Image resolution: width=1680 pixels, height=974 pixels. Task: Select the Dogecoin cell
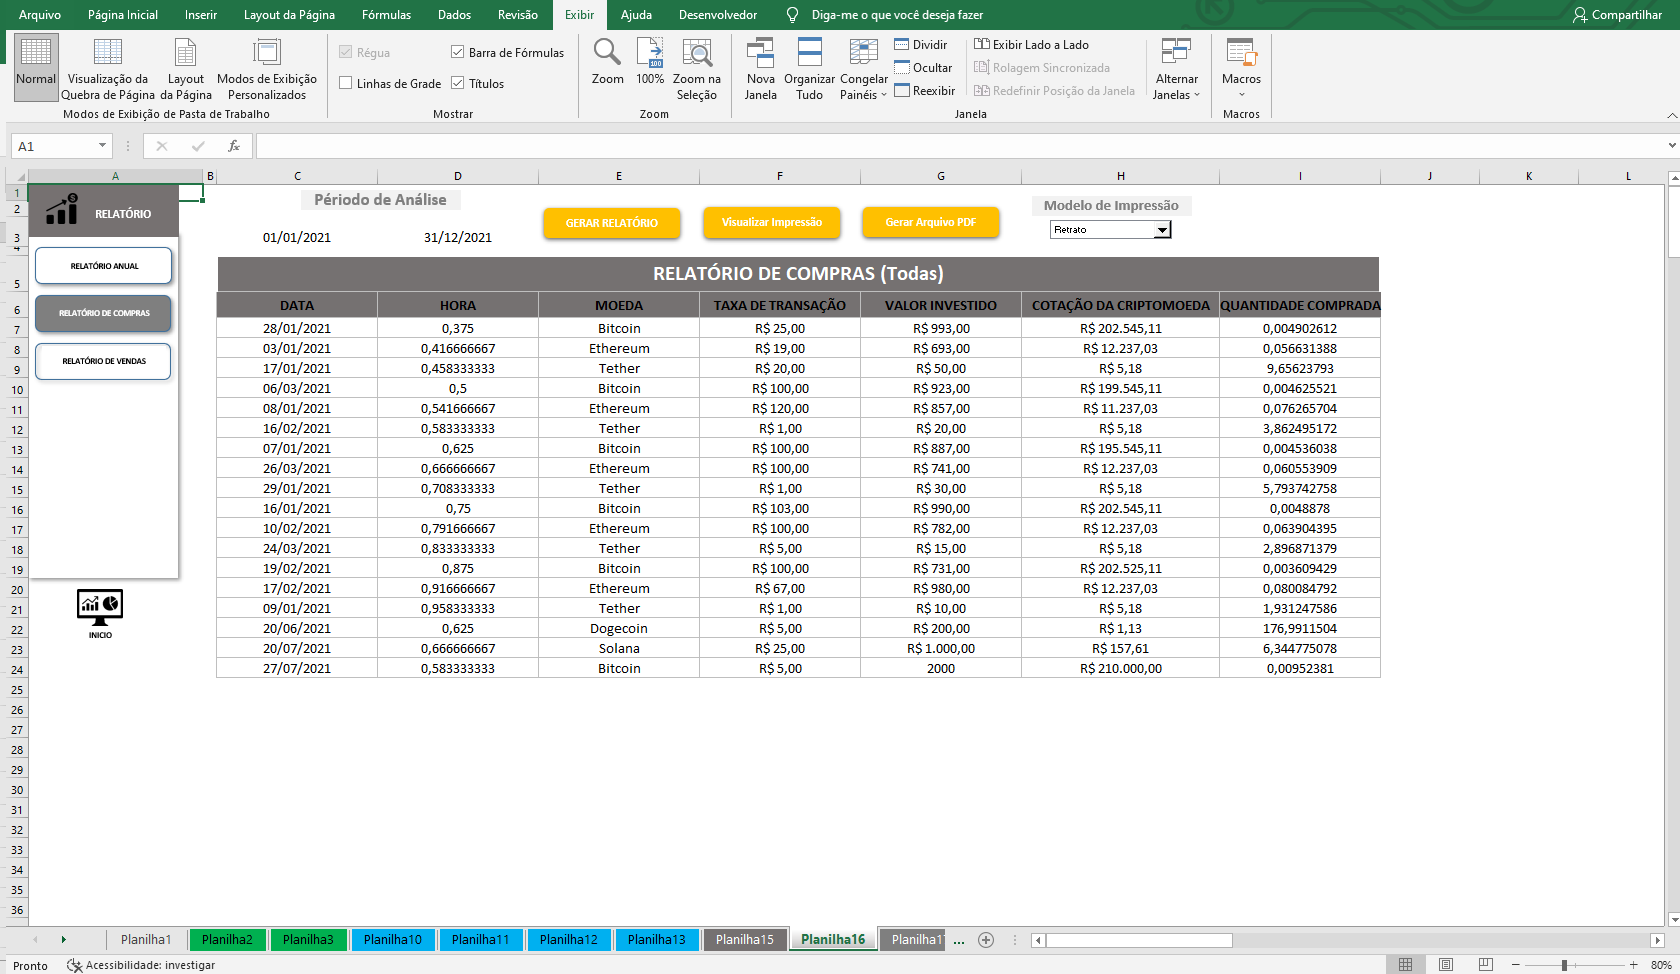click(x=619, y=628)
